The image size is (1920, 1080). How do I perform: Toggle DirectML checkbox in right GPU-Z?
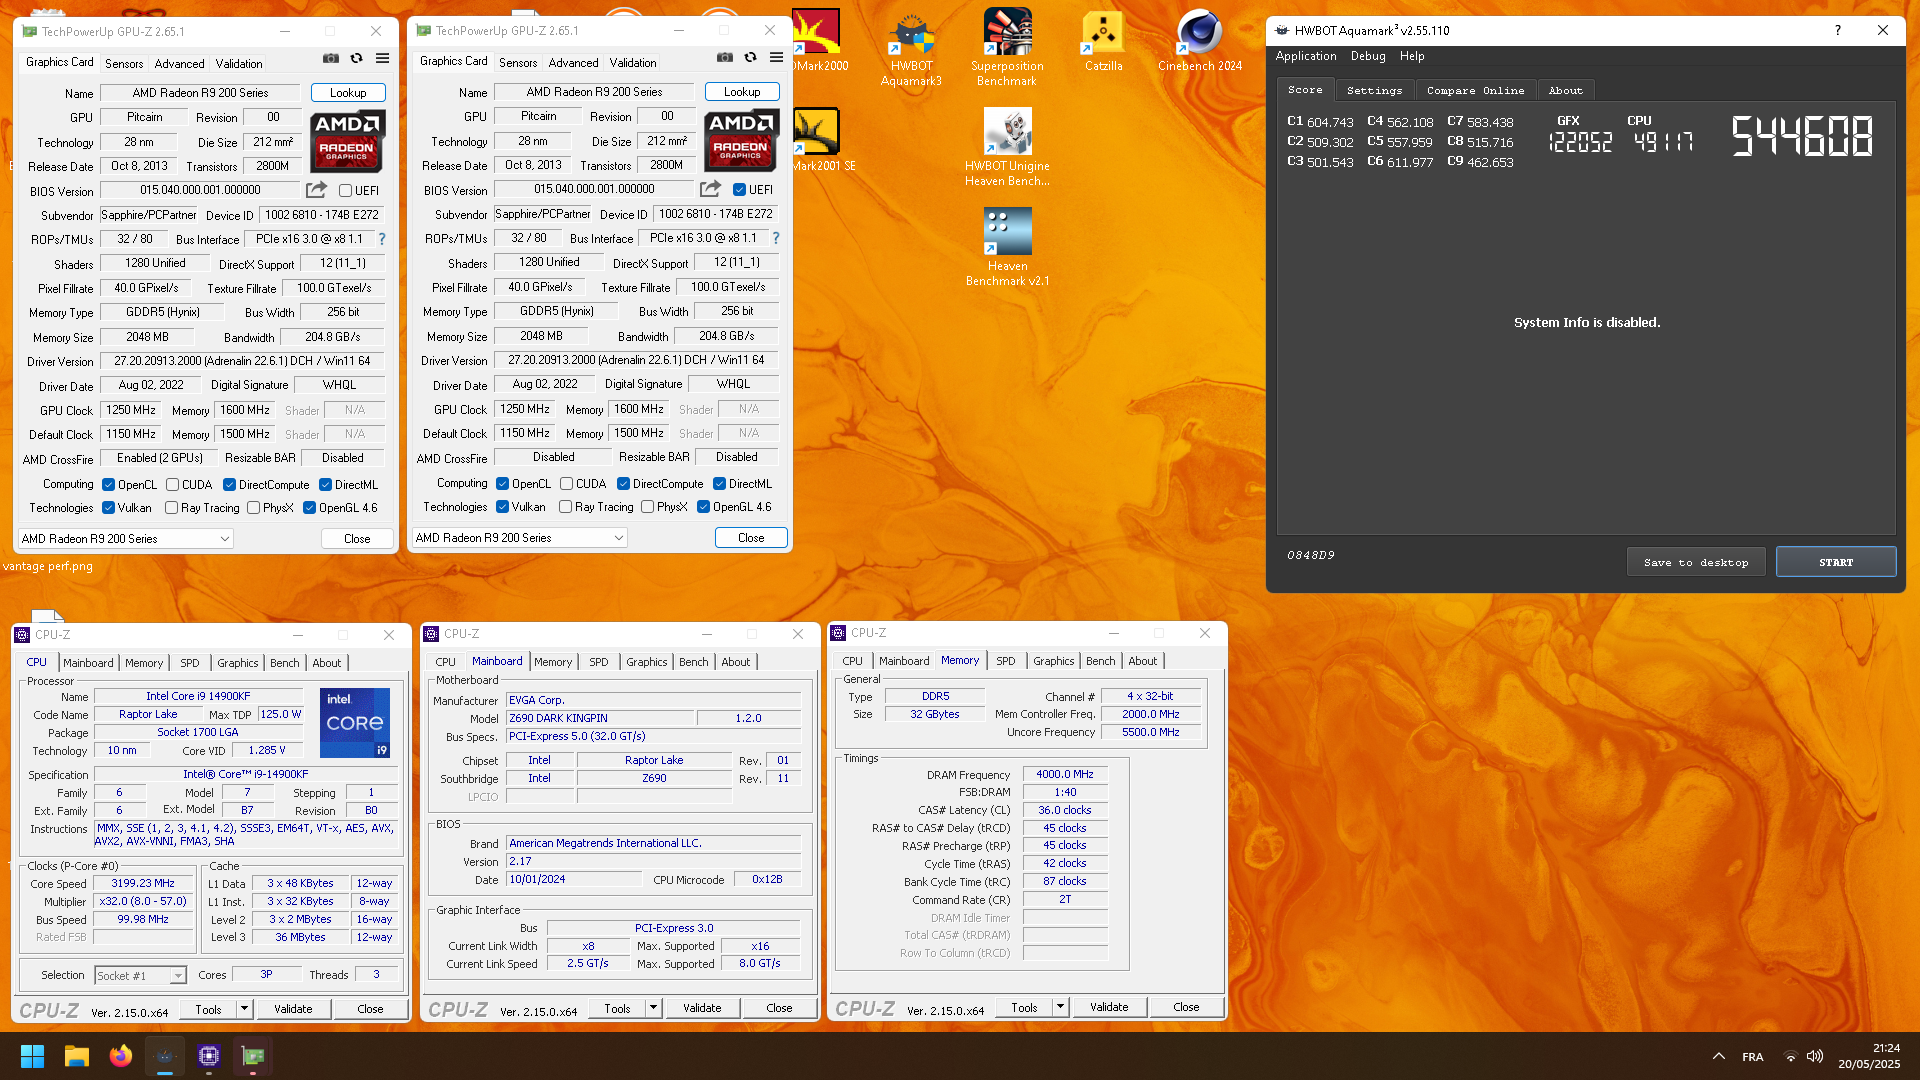(x=719, y=484)
